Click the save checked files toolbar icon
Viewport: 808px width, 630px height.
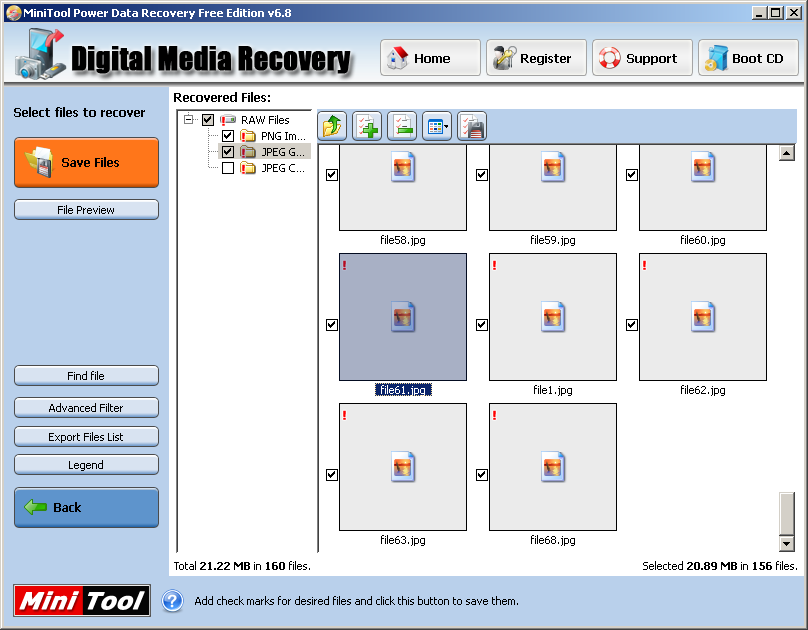click(x=472, y=126)
